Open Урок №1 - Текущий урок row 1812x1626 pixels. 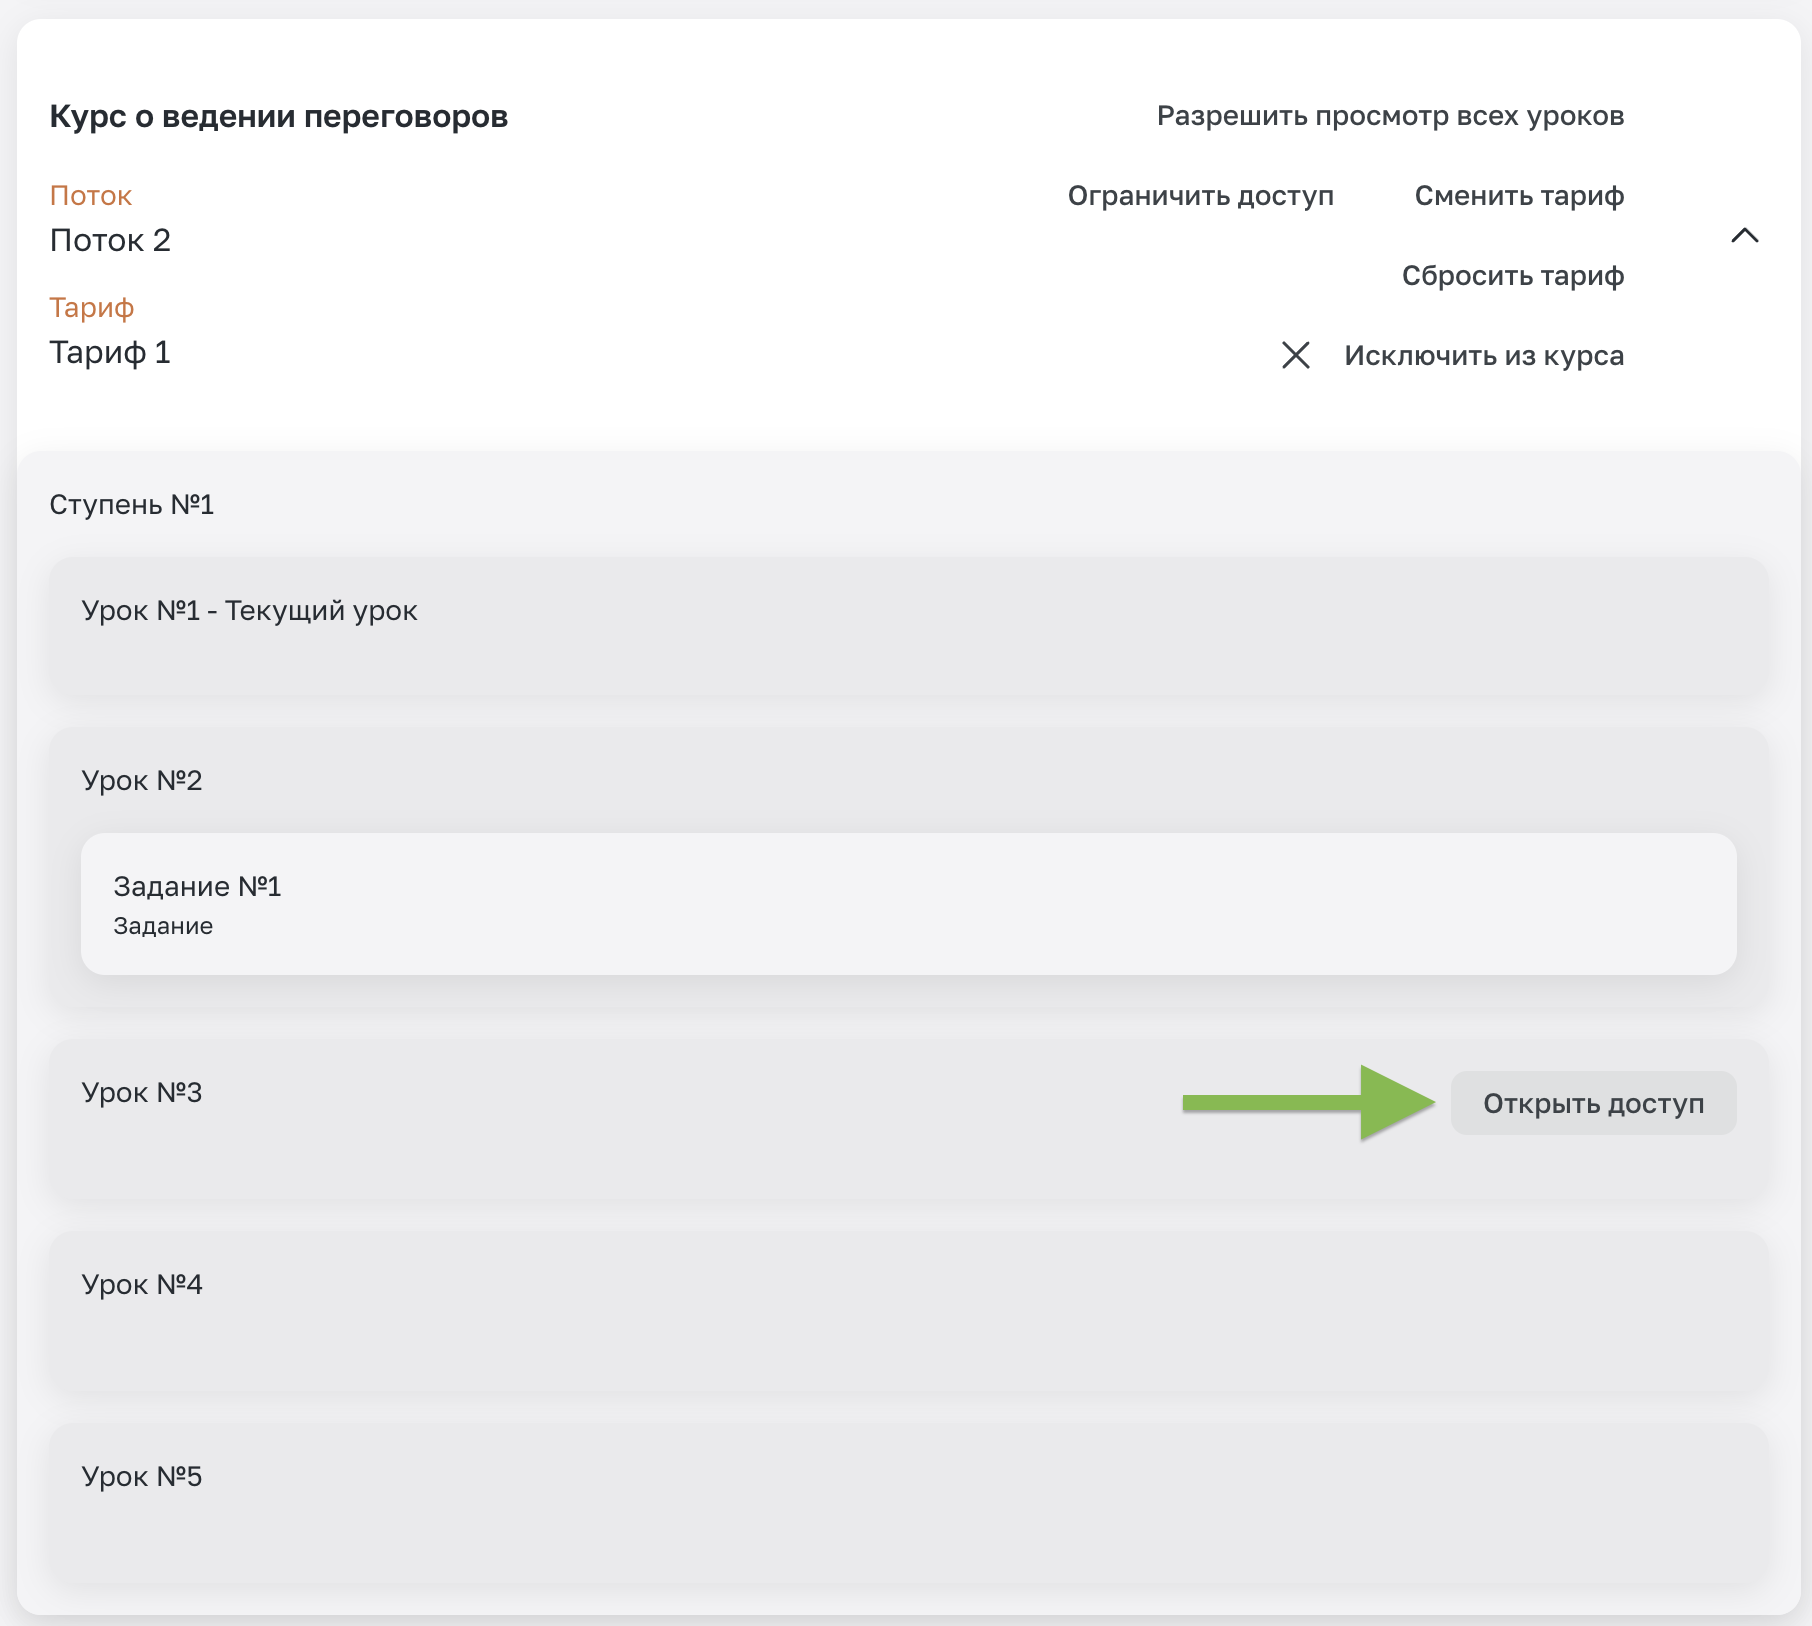908,626
